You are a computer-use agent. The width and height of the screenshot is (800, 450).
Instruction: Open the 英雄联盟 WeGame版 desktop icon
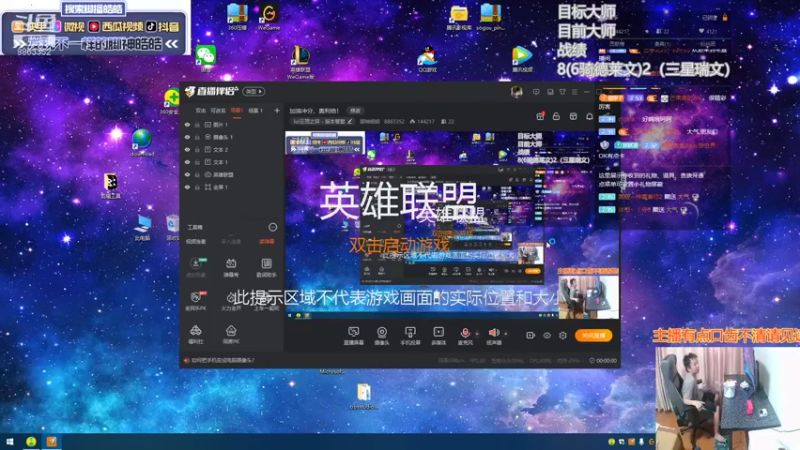click(301, 62)
